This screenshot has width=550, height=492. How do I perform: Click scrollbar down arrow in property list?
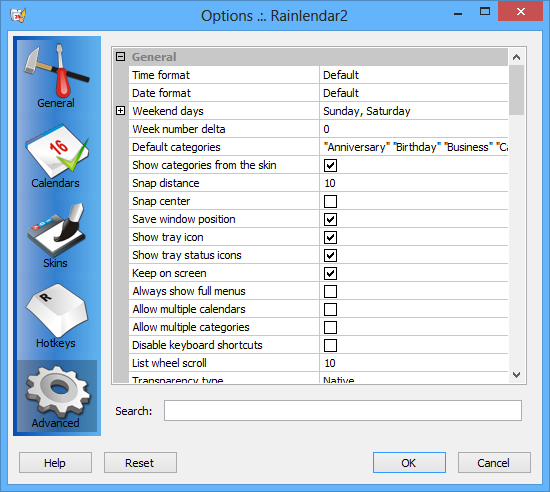516,375
